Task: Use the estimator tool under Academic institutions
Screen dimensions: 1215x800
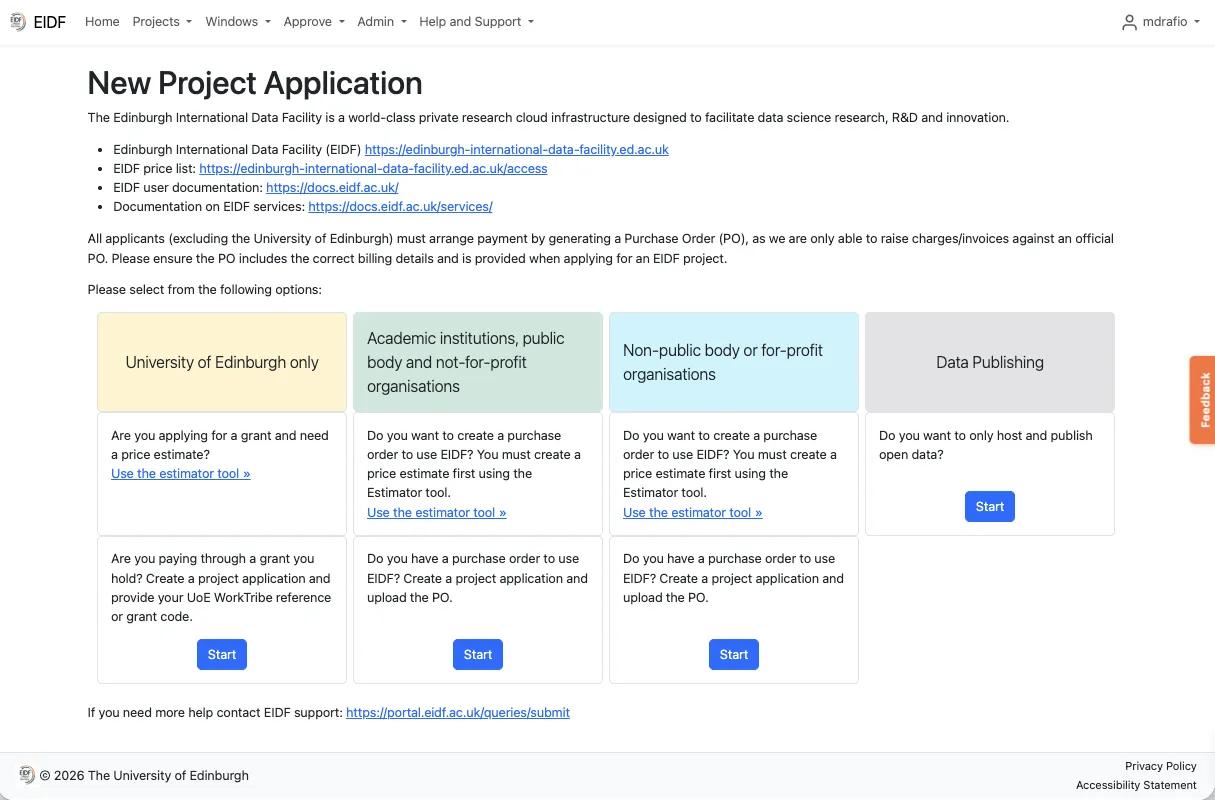Action: point(437,512)
